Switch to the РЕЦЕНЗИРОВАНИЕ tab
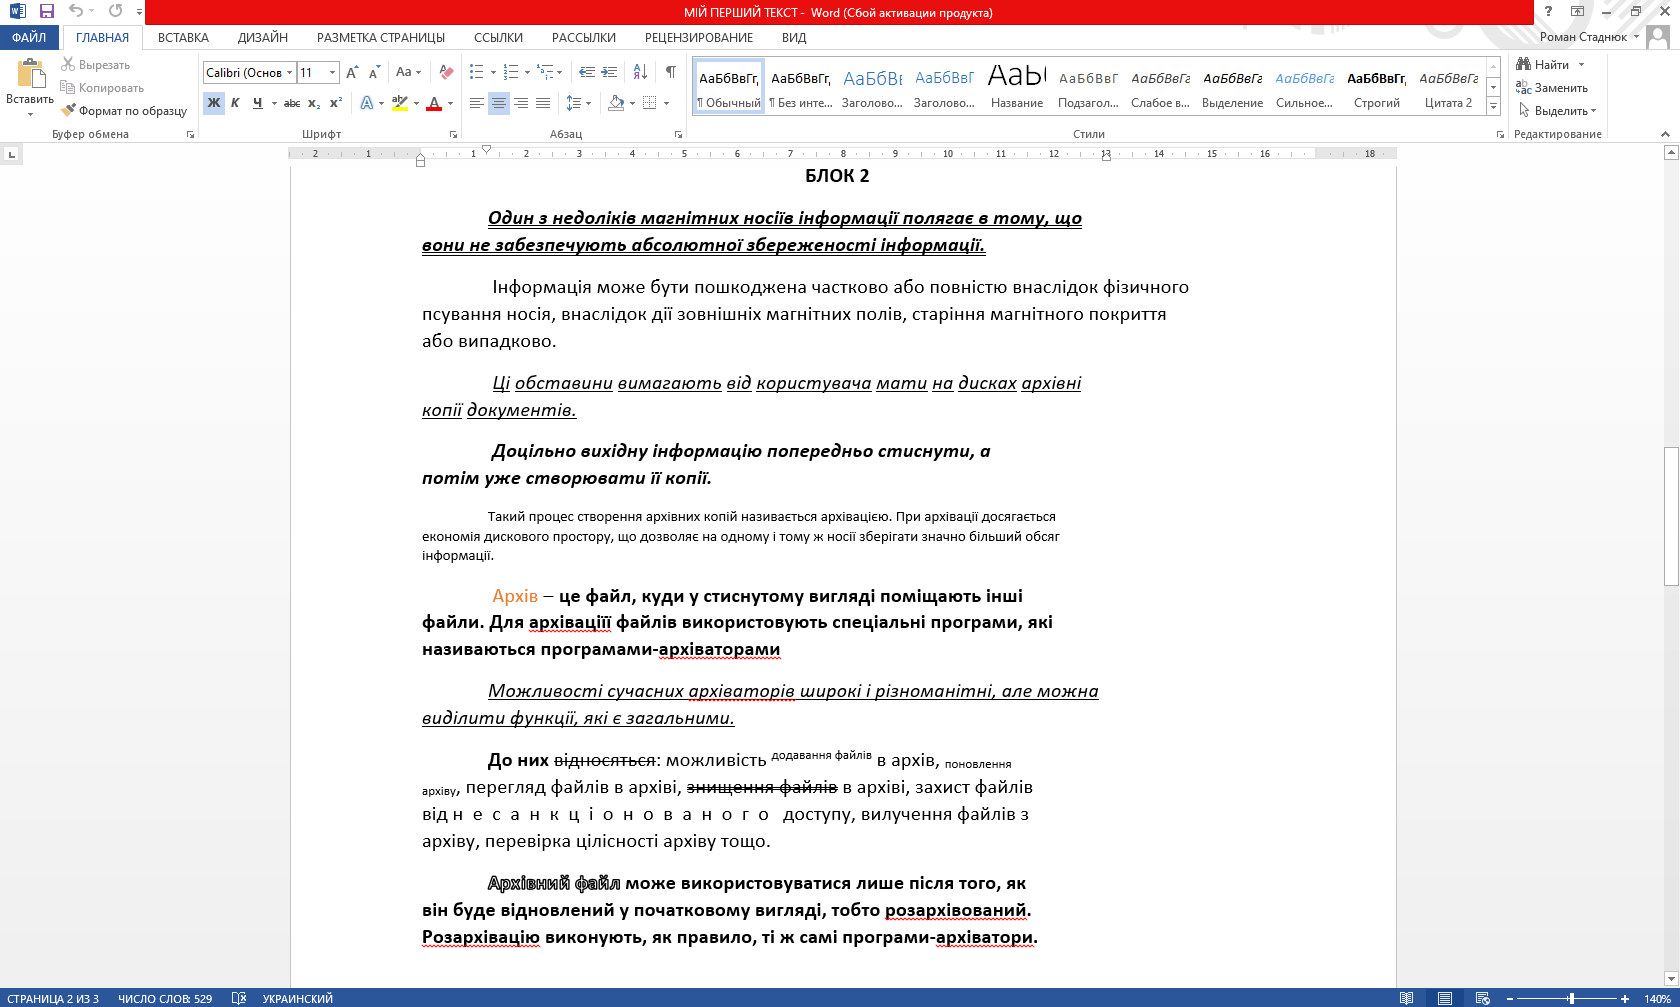The height and width of the screenshot is (1007, 1680). [x=699, y=37]
